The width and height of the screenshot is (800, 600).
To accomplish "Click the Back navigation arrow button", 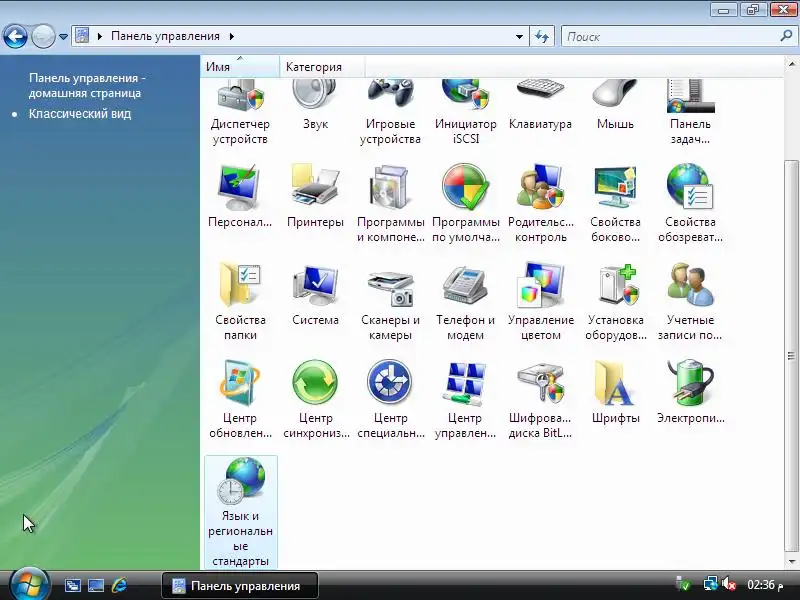I will pyautogui.click(x=15, y=37).
